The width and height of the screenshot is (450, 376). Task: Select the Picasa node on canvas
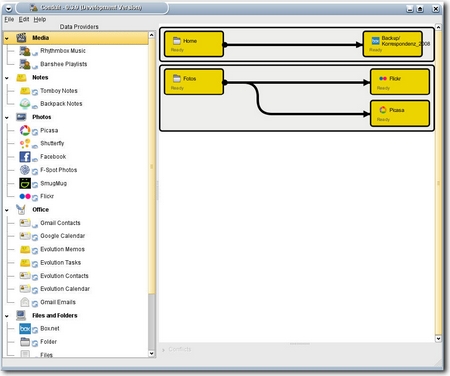400,113
